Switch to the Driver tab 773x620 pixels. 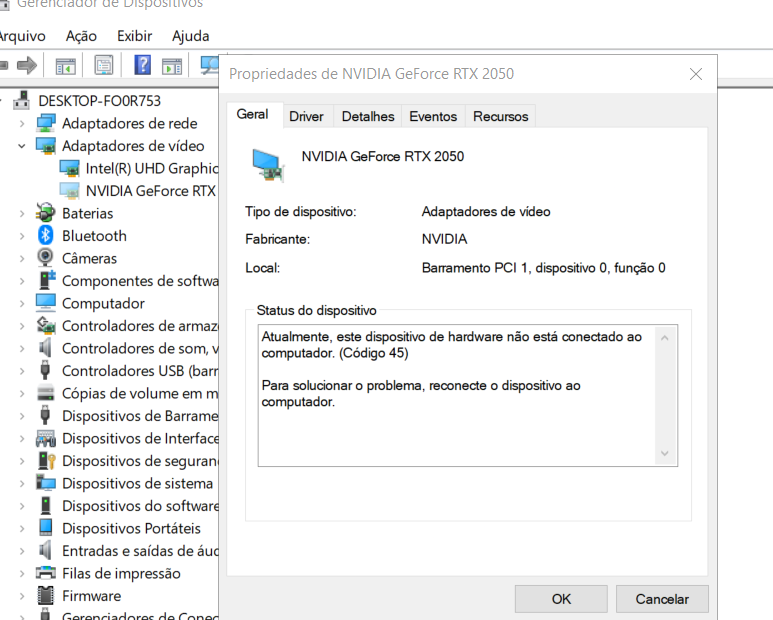coord(306,116)
